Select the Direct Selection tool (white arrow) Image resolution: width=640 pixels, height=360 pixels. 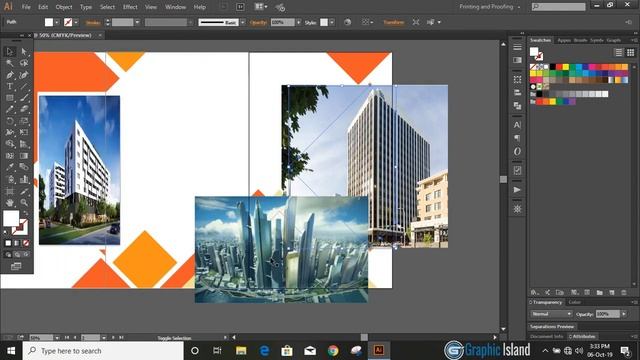click(24, 51)
